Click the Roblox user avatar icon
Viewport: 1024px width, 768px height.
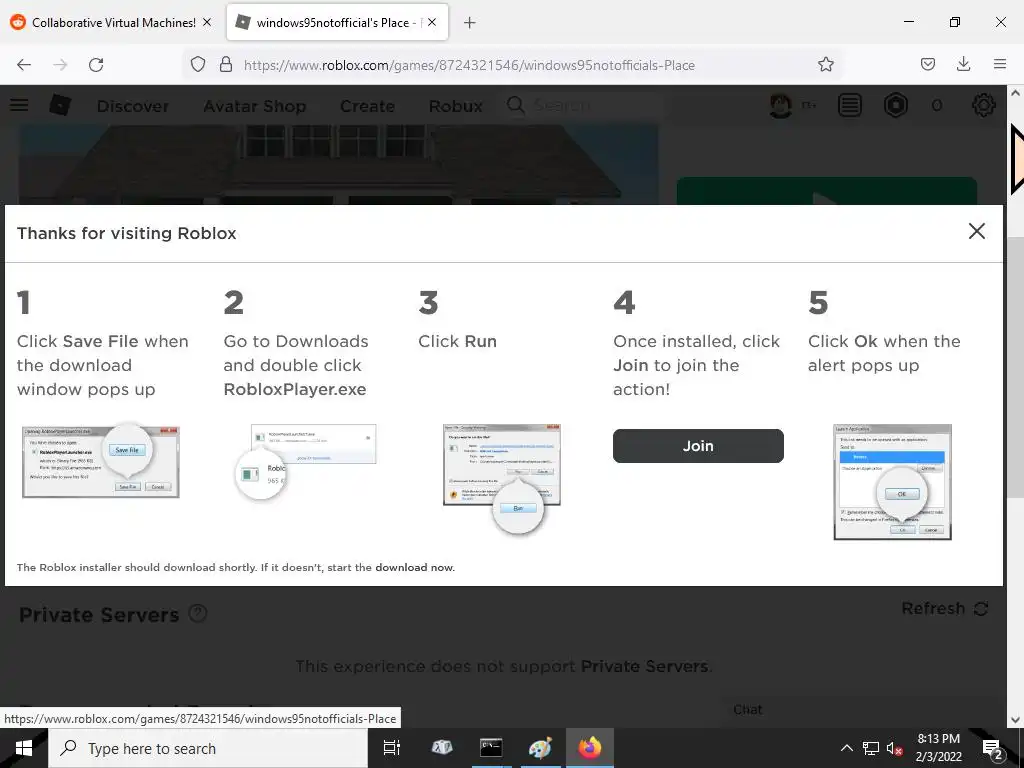coord(780,105)
